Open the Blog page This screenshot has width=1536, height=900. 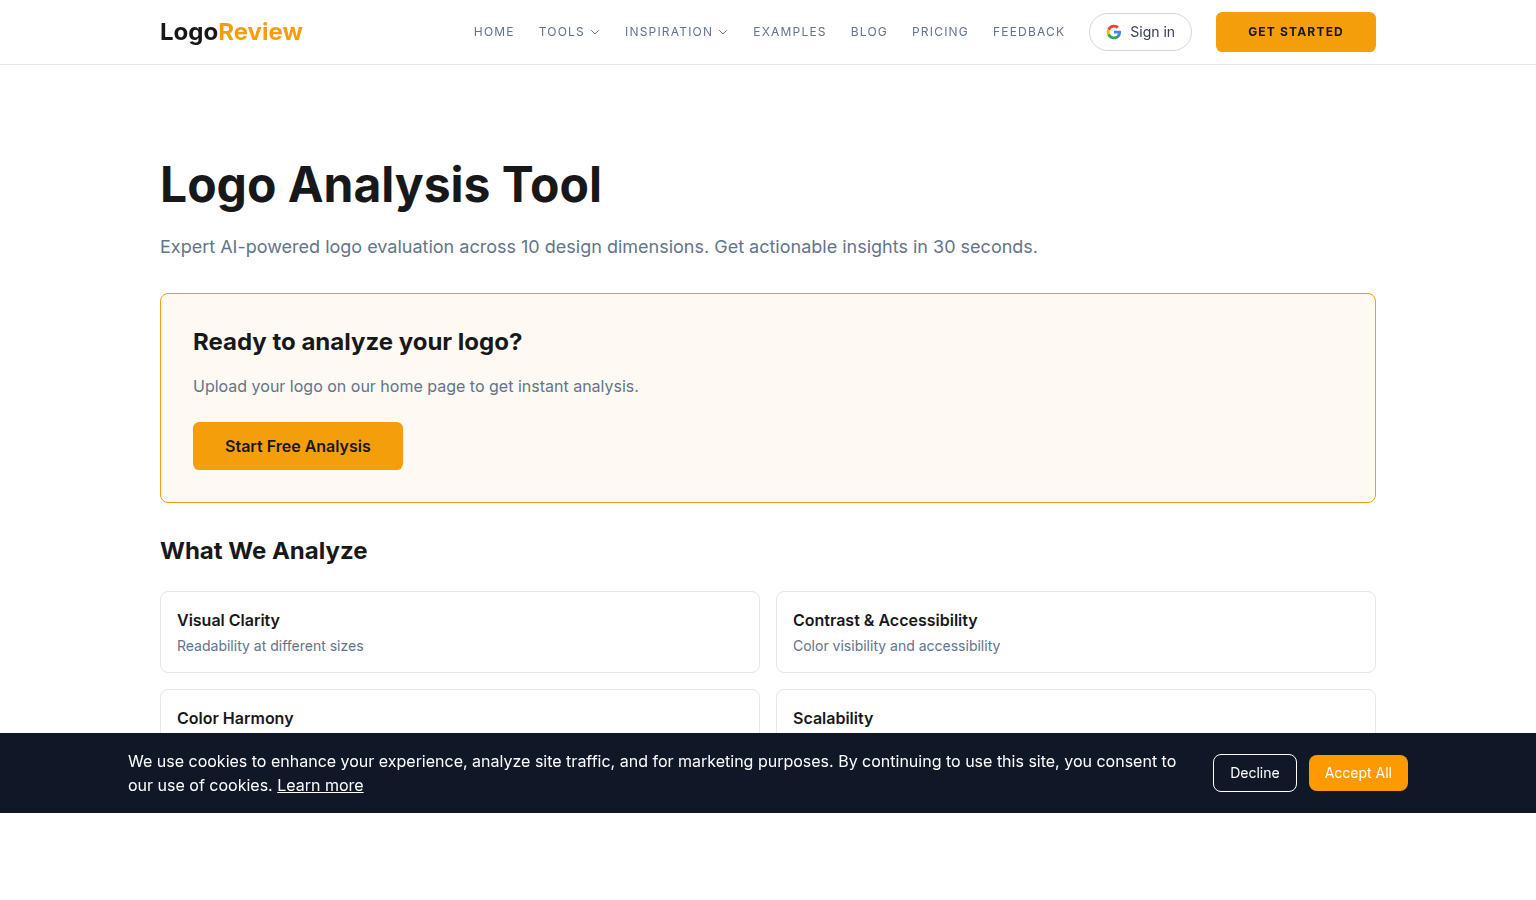coord(869,32)
